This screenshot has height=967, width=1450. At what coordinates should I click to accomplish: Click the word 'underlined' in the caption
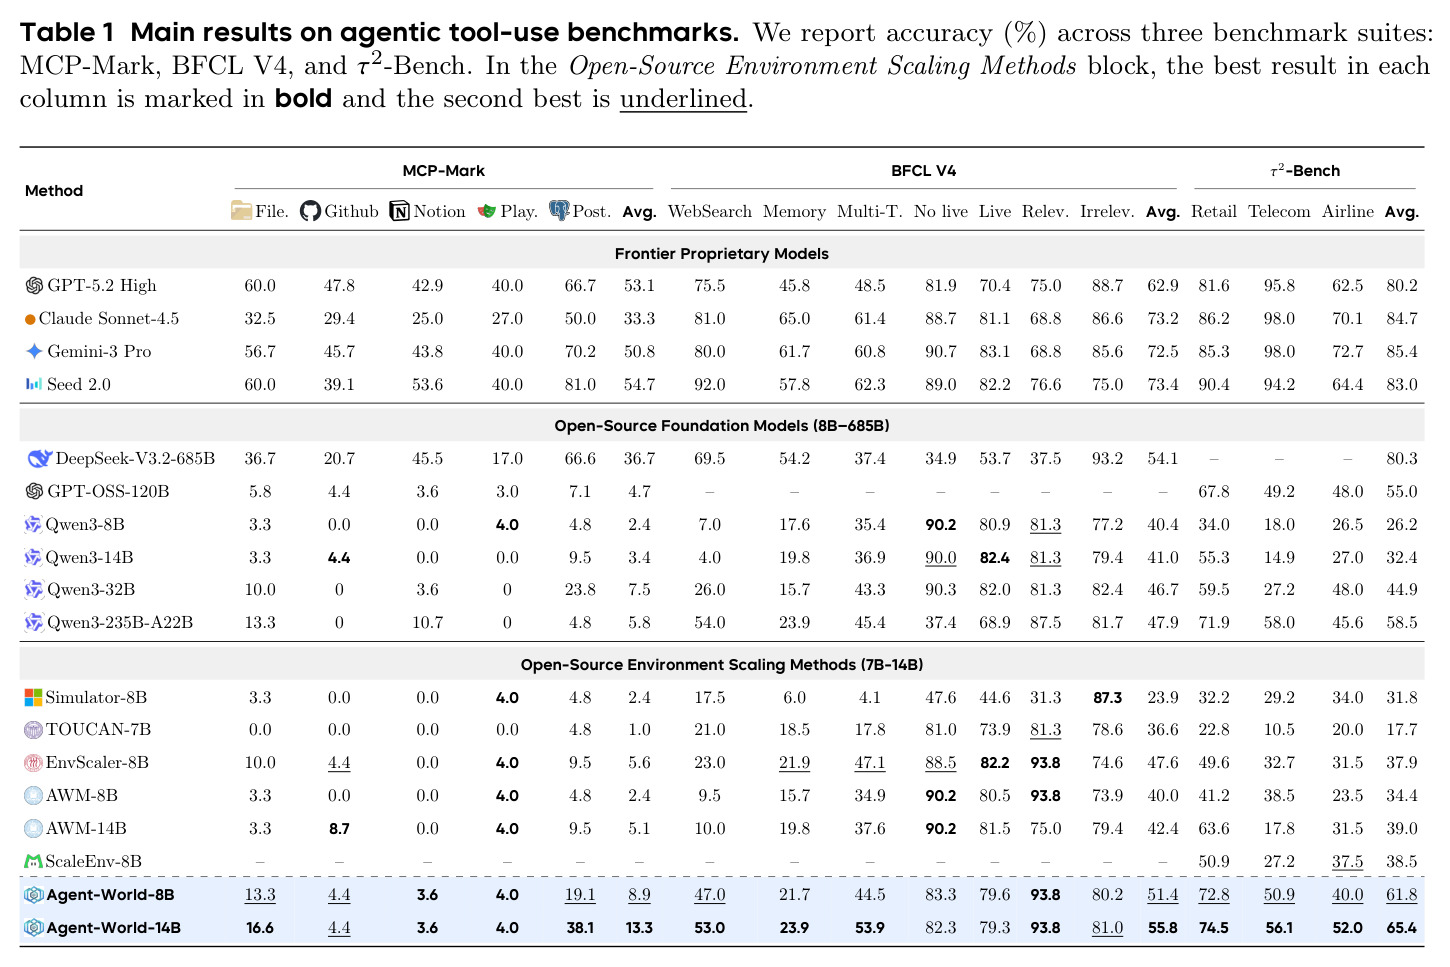[683, 99]
